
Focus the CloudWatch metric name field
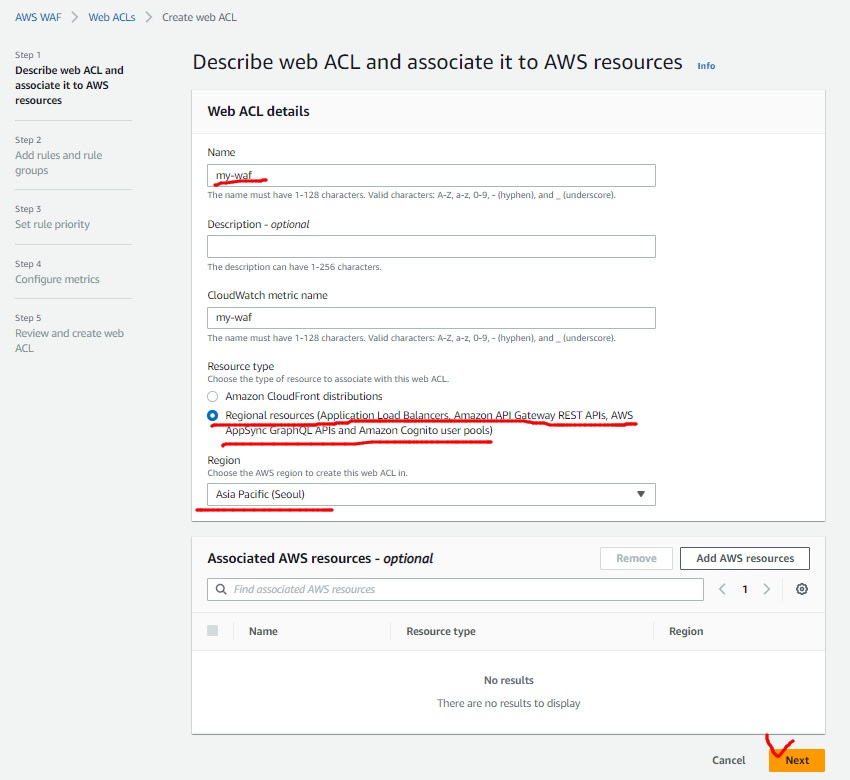pyautogui.click(x=431, y=318)
